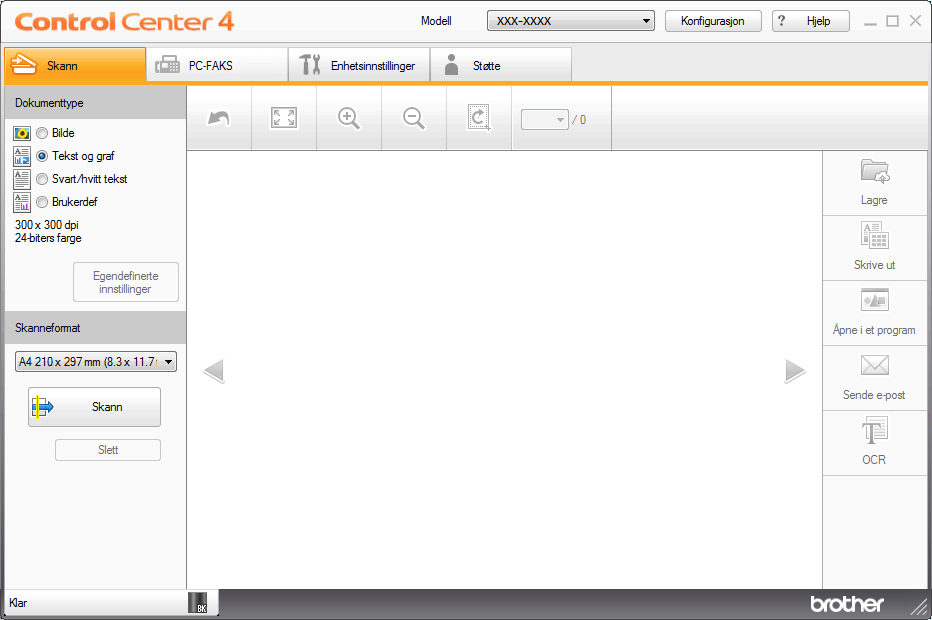Open the page number selector dropdown
This screenshot has width=932, height=620.
pyautogui.click(x=544, y=118)
